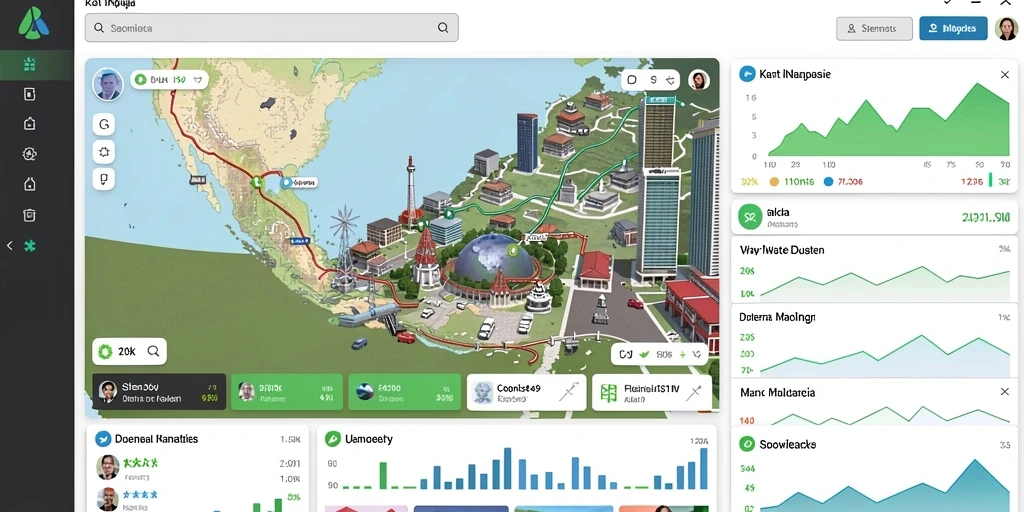The width and height of the screenshot is (1024, 512).
Task: Toggle the green check in bottom map pill
Action: [x=645, y=354]
